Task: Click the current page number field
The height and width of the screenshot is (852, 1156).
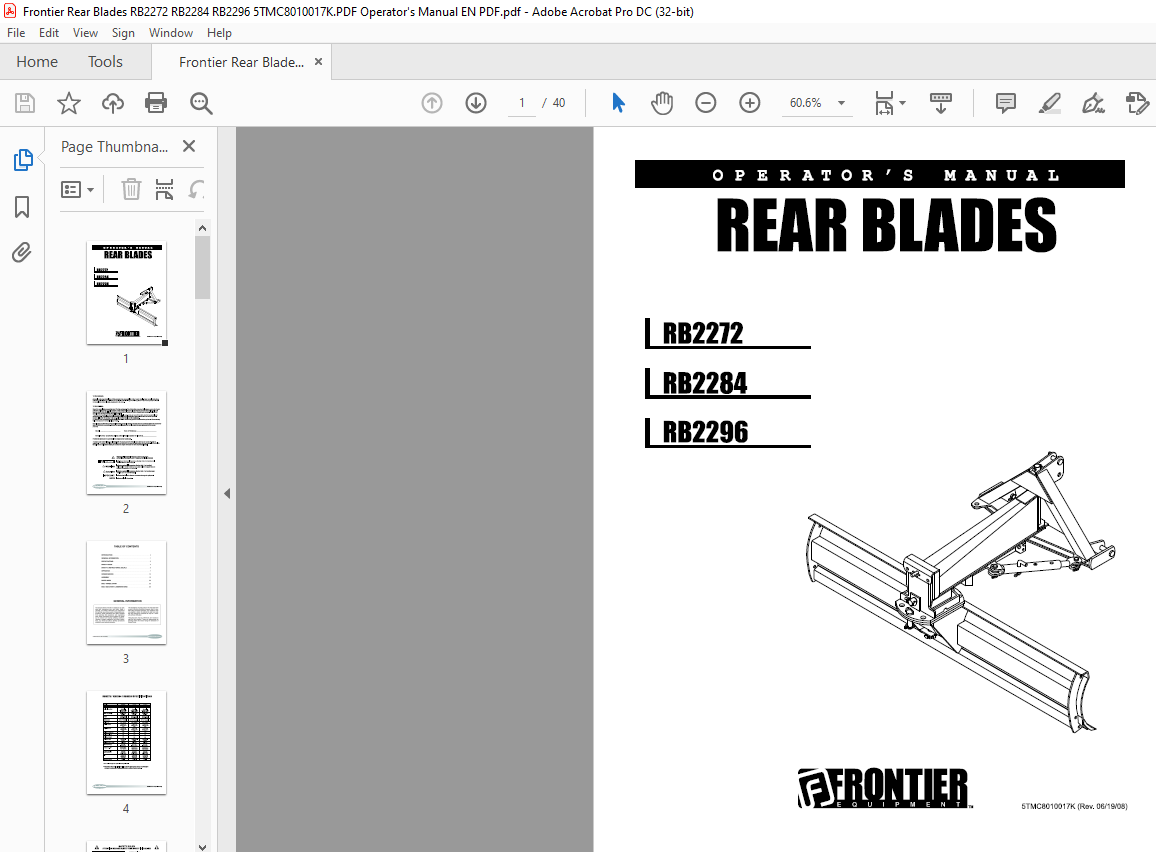Action: point(522,103)
